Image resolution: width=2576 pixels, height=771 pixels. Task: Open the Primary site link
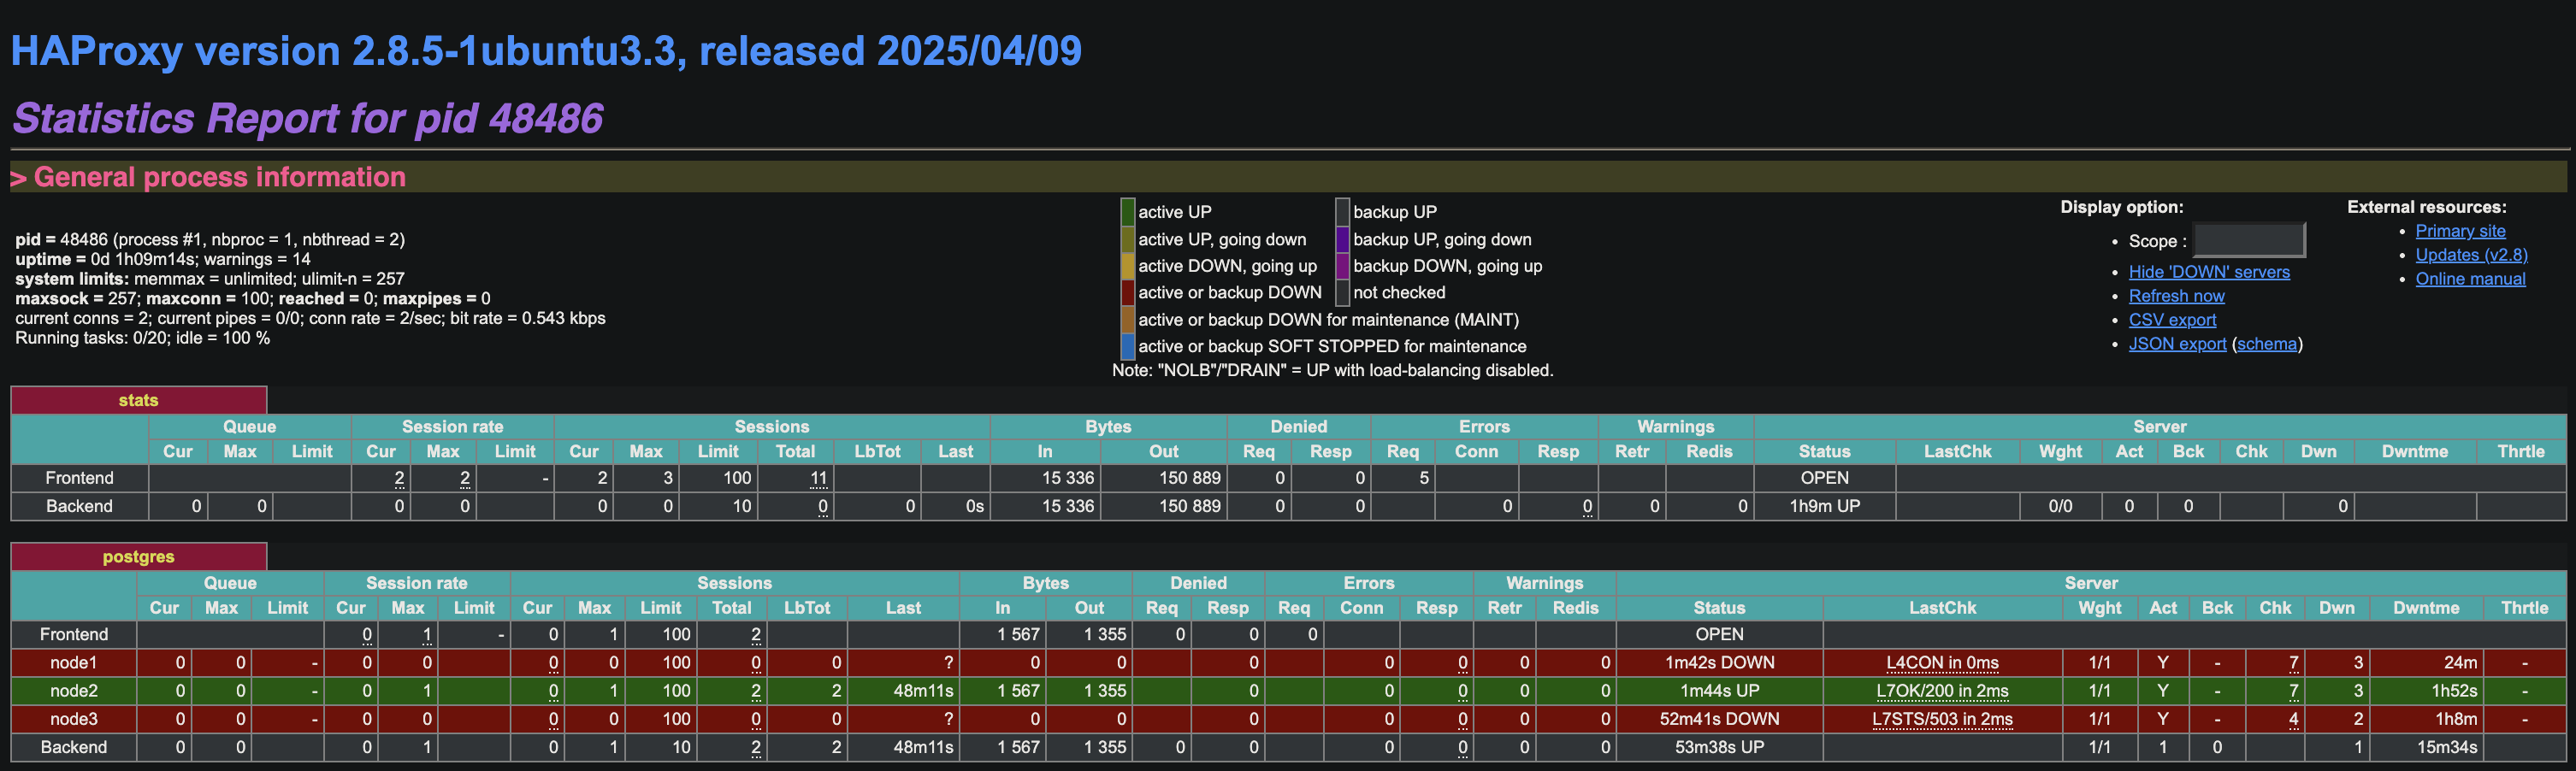pos(2460,231)
